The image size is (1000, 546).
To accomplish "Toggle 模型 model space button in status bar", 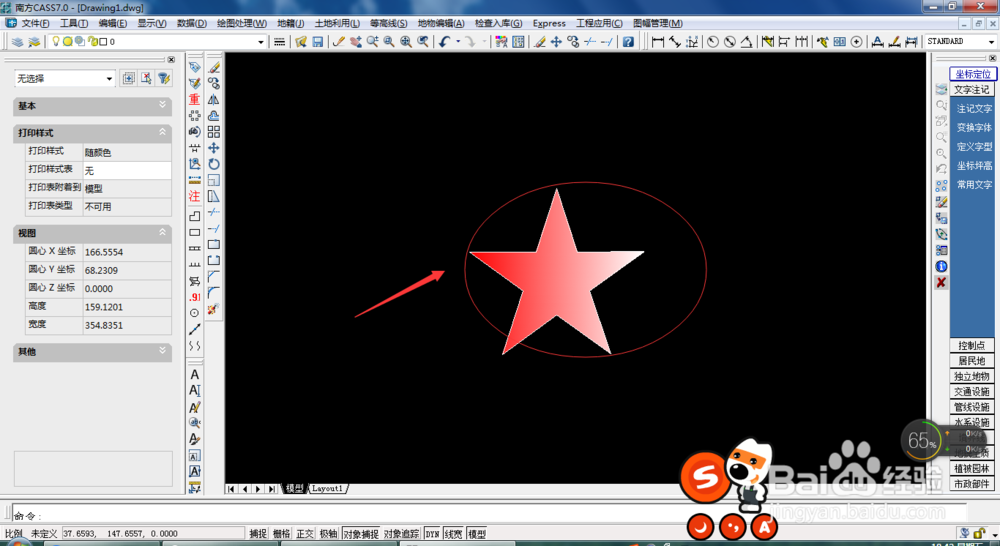I will [476, 534].
